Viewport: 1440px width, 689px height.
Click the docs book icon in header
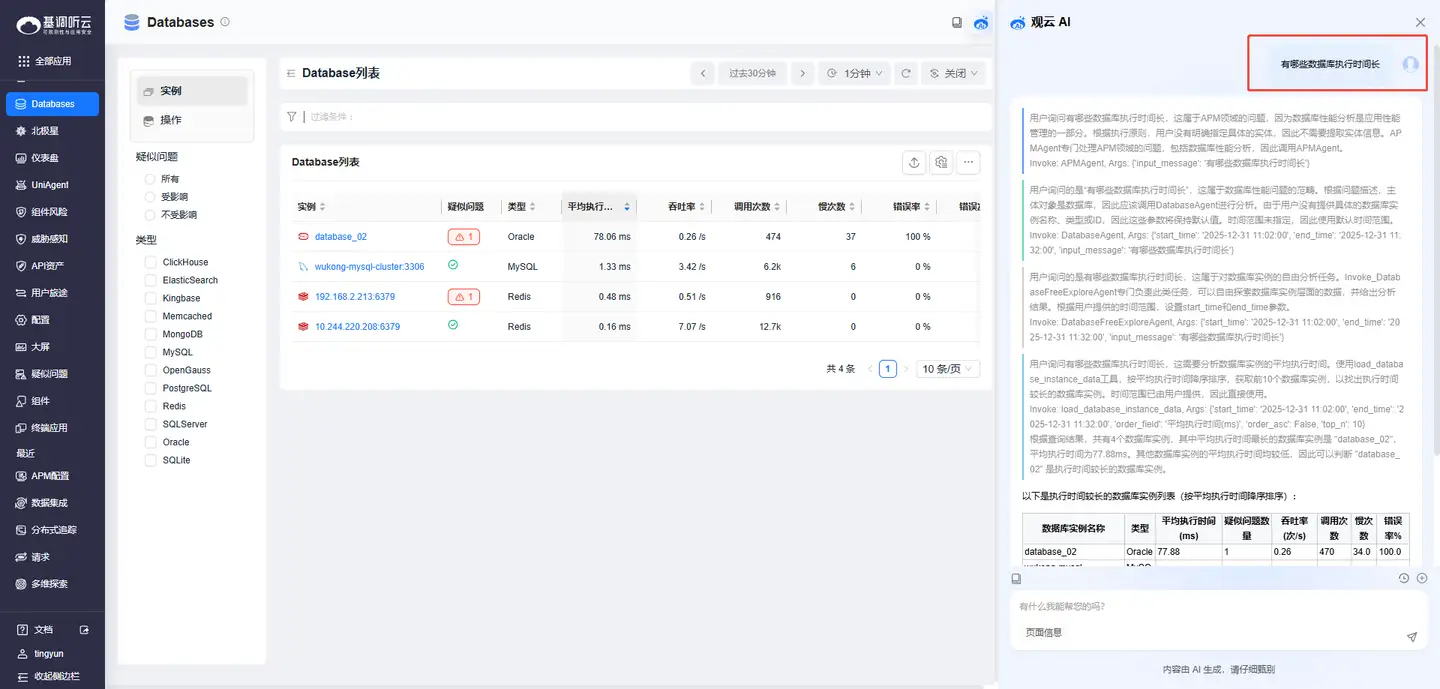pos(956,22)
